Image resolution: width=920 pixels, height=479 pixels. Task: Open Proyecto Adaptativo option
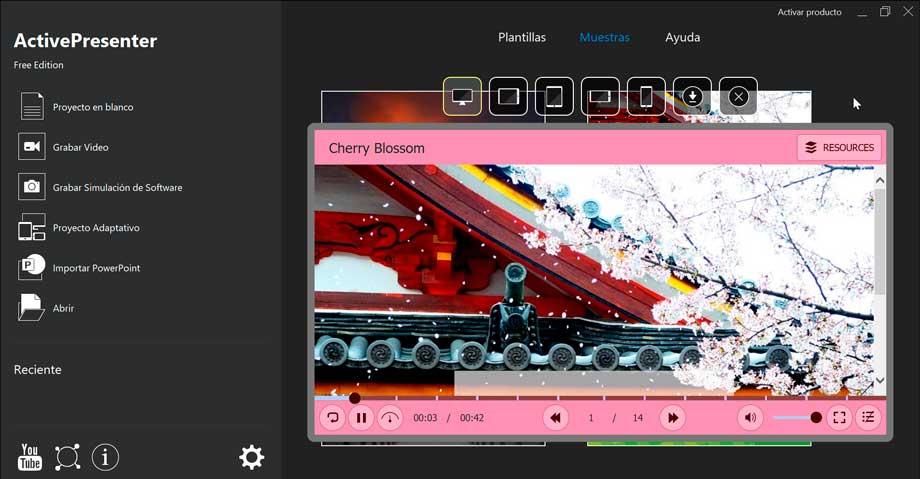pyautogui.click(x=79, y=228)
